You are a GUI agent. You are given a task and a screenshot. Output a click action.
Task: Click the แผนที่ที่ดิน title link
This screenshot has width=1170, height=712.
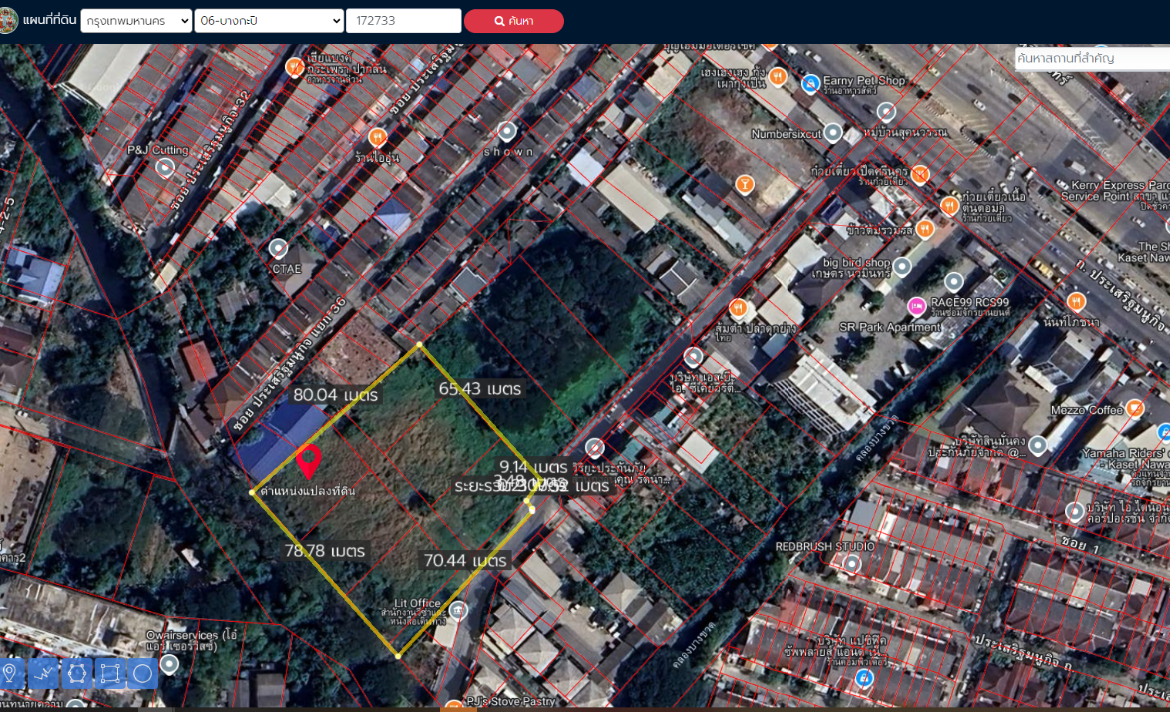49,21
